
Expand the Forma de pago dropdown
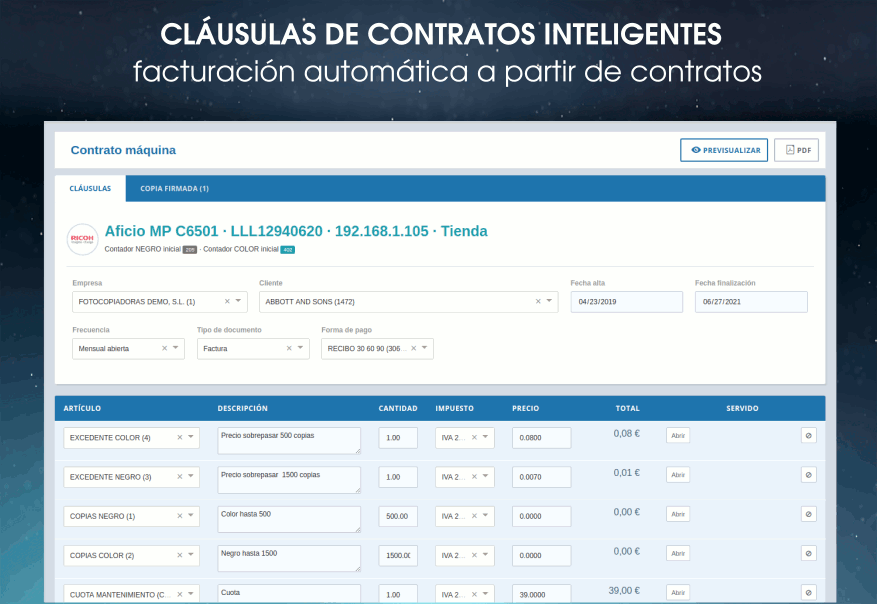(425, 348)
